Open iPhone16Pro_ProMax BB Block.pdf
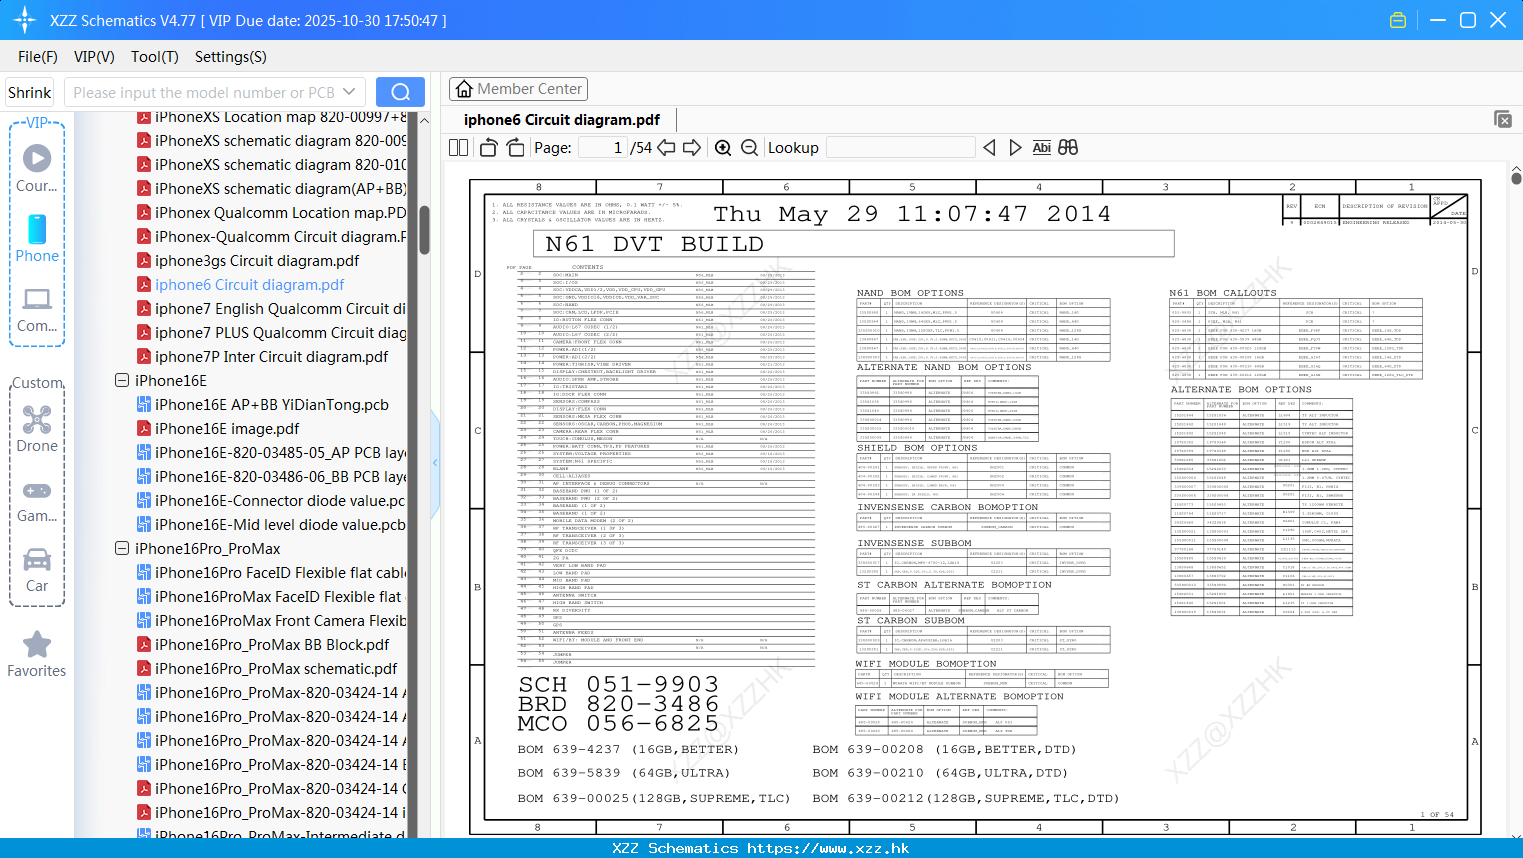This screenshot has height=858, width=1523. point(273,644)
